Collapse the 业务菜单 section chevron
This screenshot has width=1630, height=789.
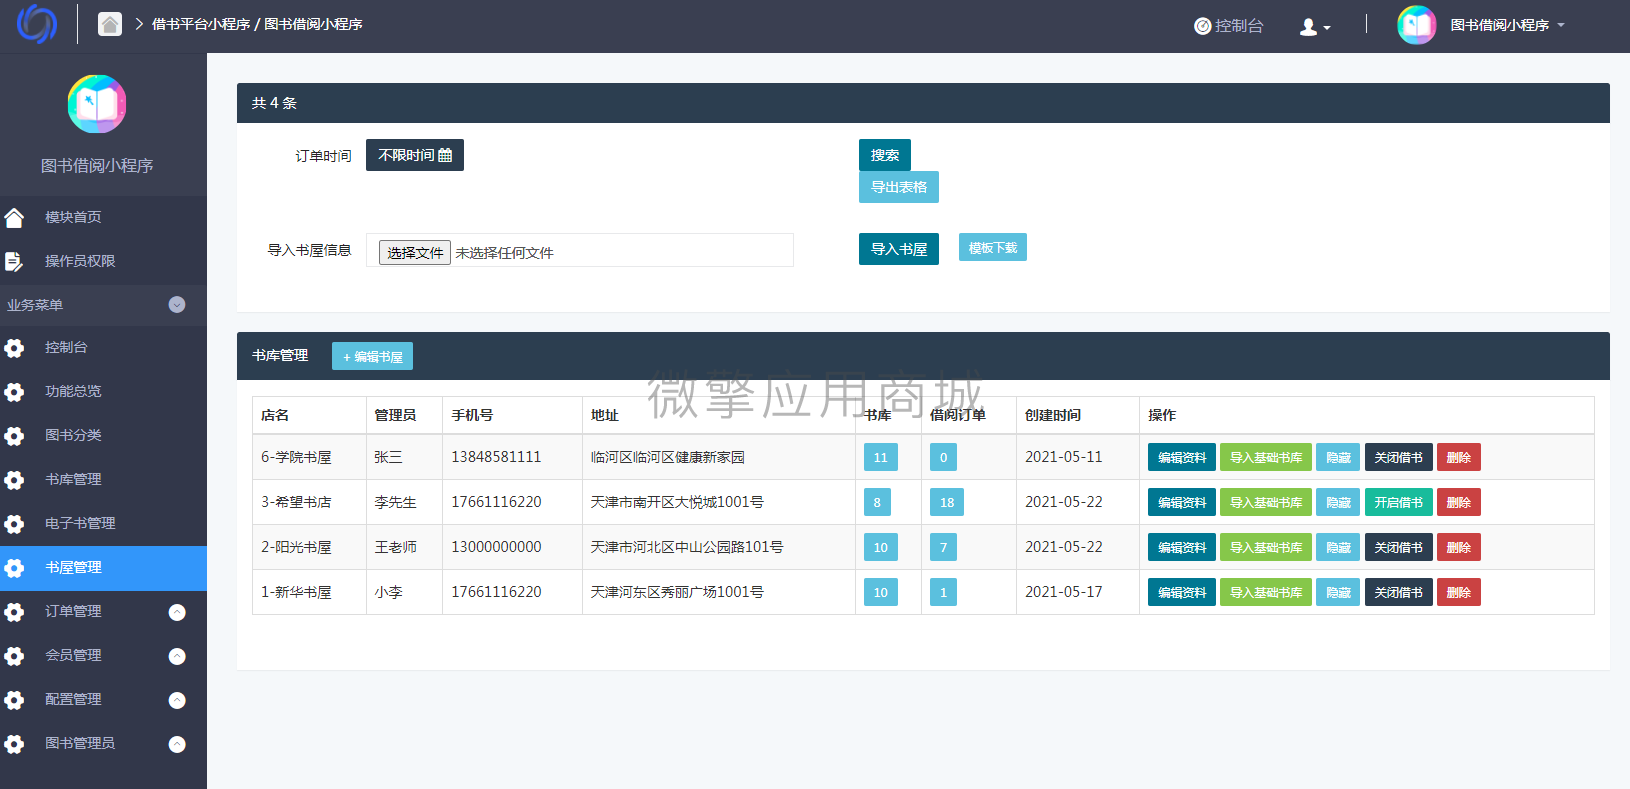tap(177, 305)
